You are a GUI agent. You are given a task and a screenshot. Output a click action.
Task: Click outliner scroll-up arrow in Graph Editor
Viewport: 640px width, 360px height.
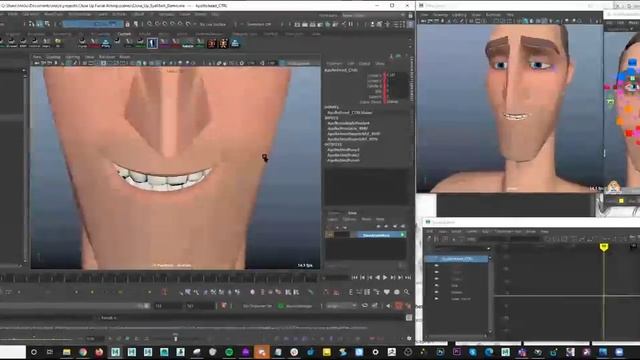[x=490, y=258]
